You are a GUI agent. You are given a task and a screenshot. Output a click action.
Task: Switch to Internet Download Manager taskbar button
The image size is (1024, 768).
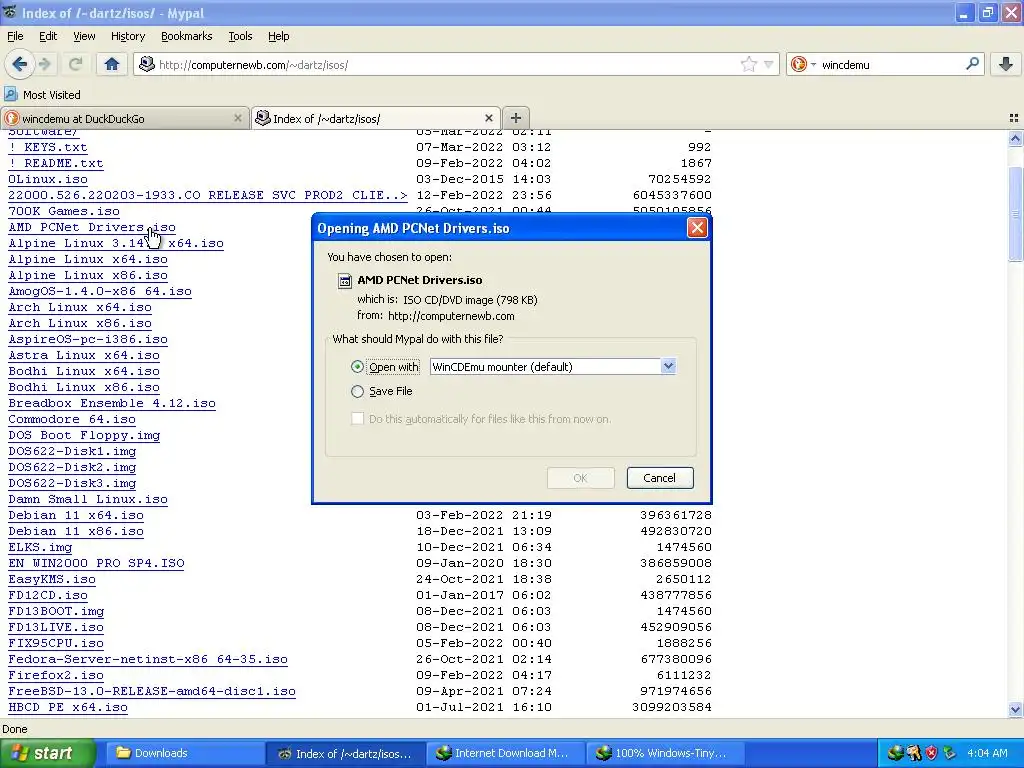coord(504,753)
